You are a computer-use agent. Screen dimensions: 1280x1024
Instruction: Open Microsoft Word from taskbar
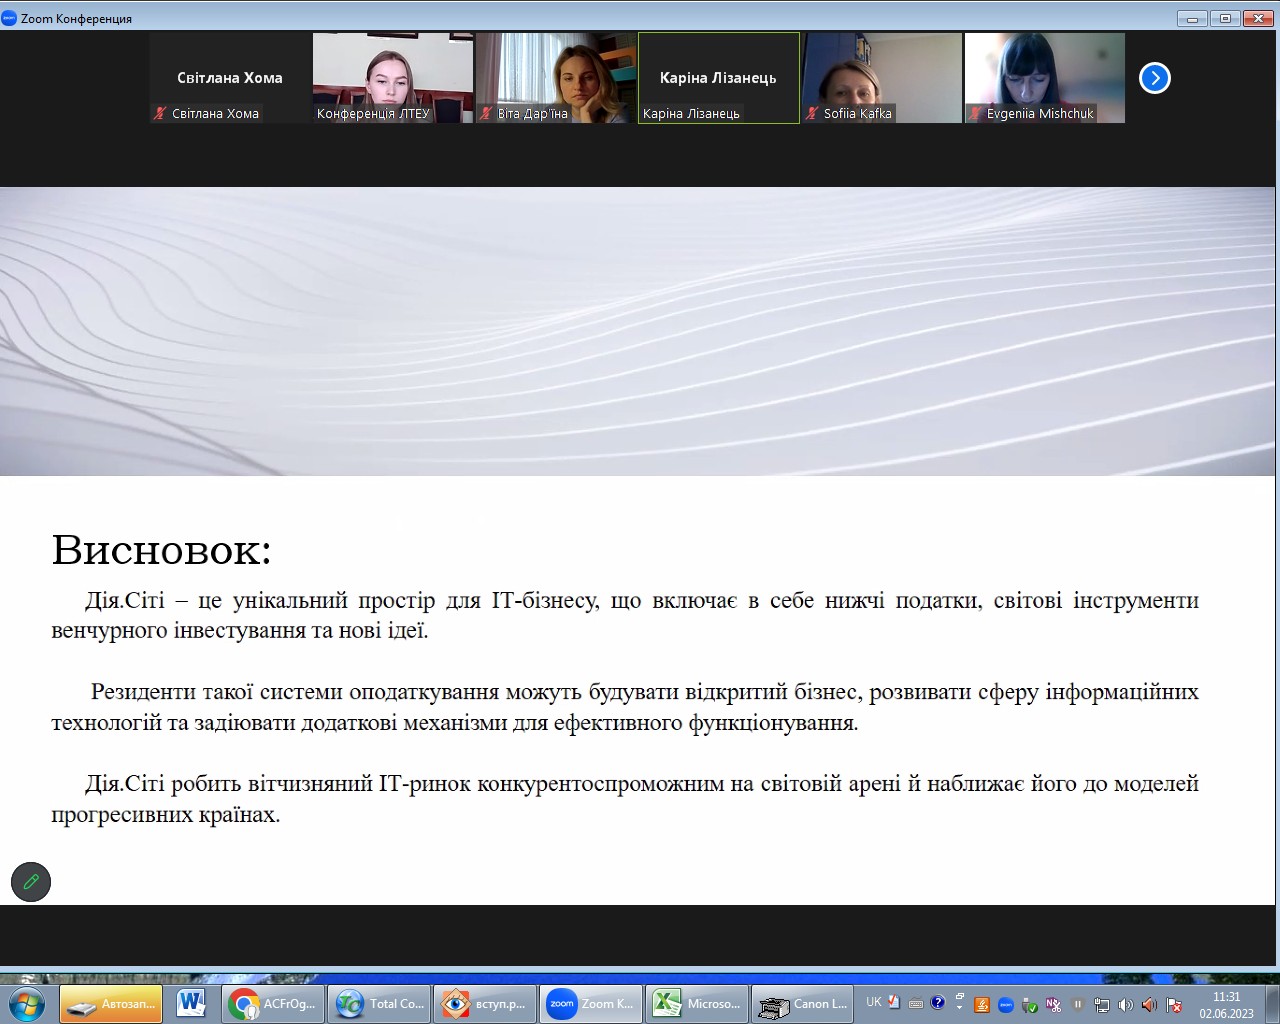coord(191,1003)
